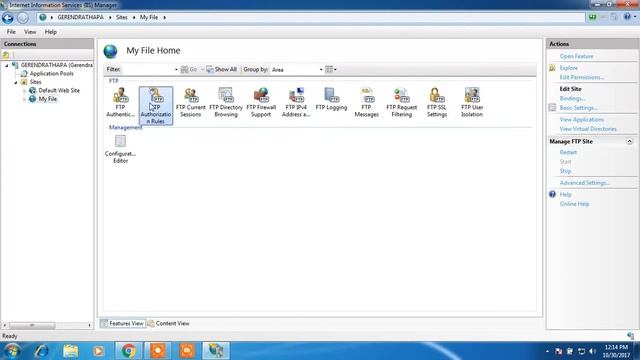Open FTP Logging feature
Viewport: 640px width, 360px height.
pyautogui.click(x=331, y=99)
